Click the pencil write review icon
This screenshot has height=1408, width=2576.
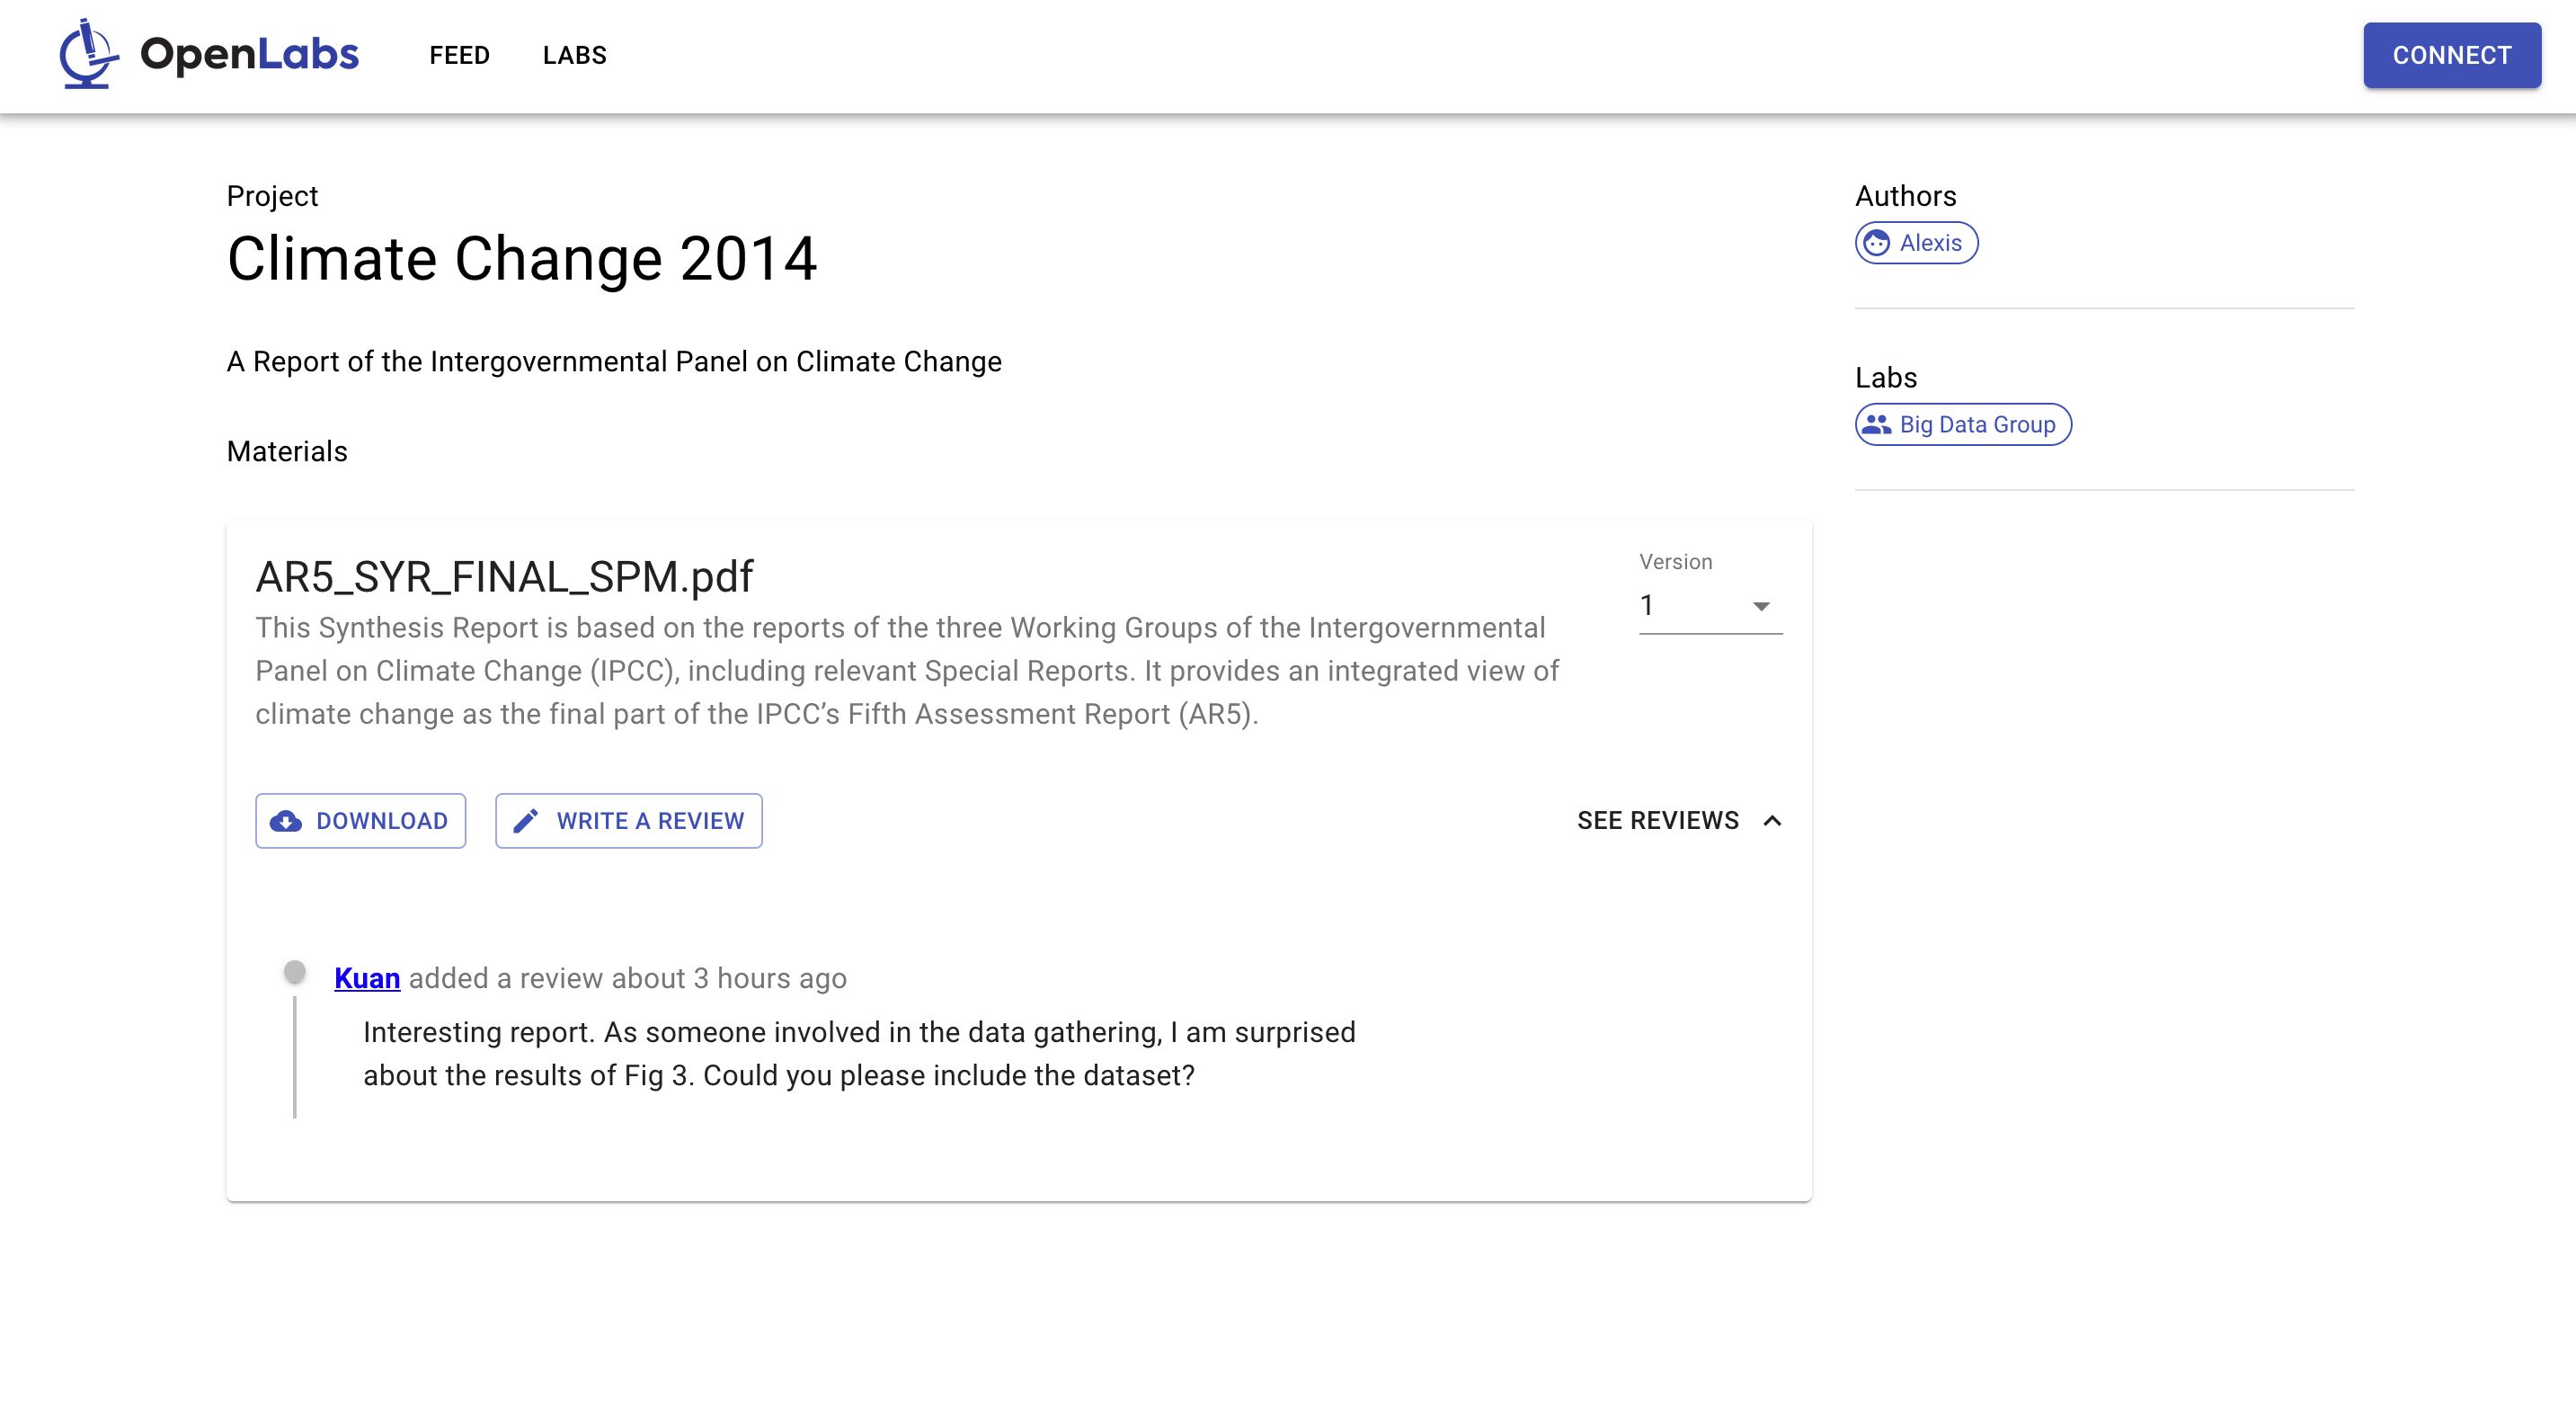(527, 820)
